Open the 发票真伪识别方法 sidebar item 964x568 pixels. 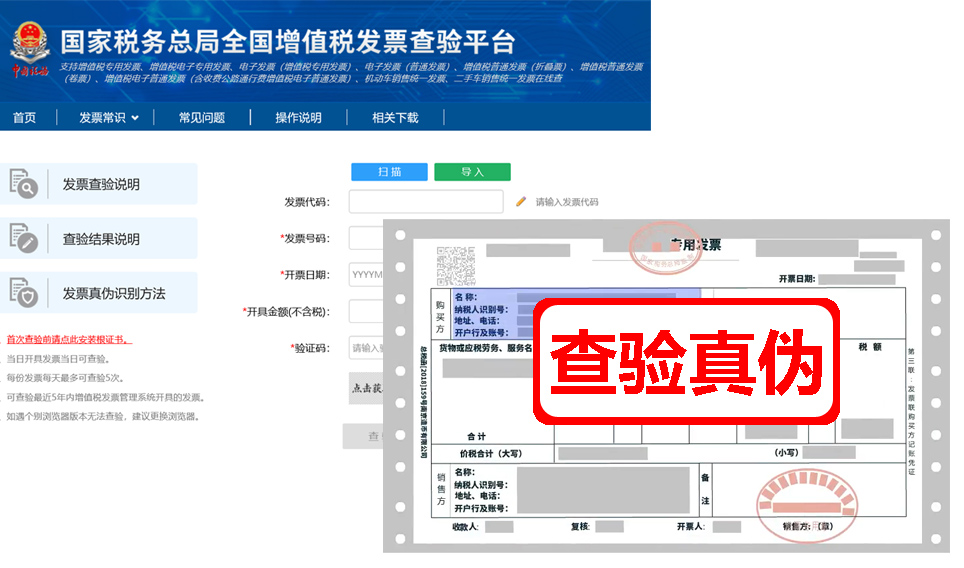click(98, 293)
